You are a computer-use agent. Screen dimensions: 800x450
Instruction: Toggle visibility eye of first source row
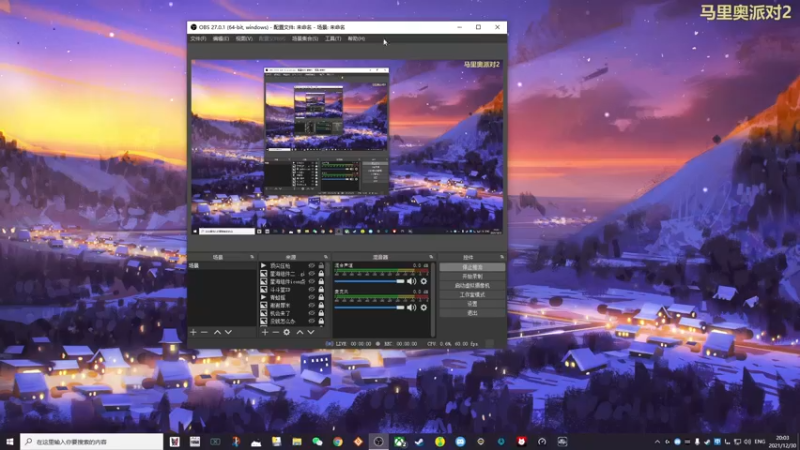click(x=312, y=266)
